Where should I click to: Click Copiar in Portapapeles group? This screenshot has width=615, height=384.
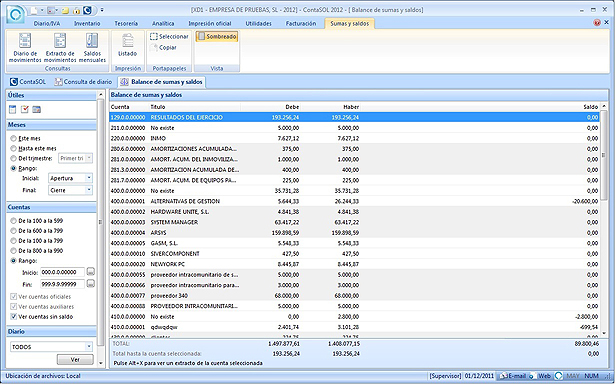(x=164, y=47)
